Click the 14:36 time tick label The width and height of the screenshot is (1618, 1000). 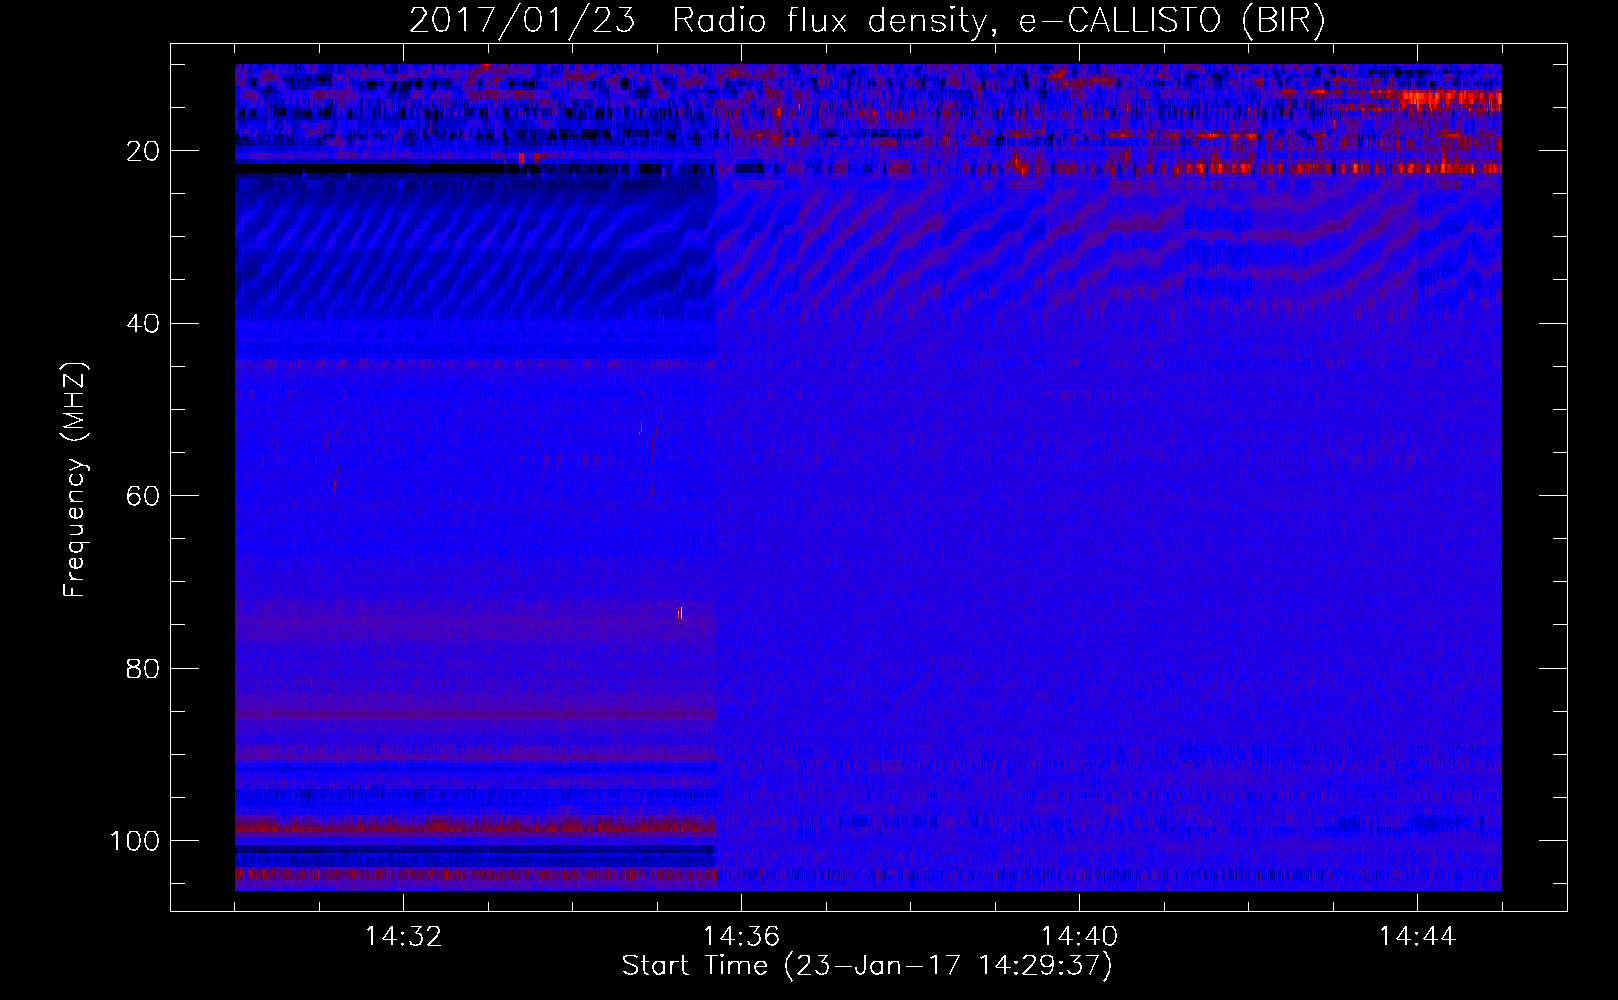click(x=741, y=936)
